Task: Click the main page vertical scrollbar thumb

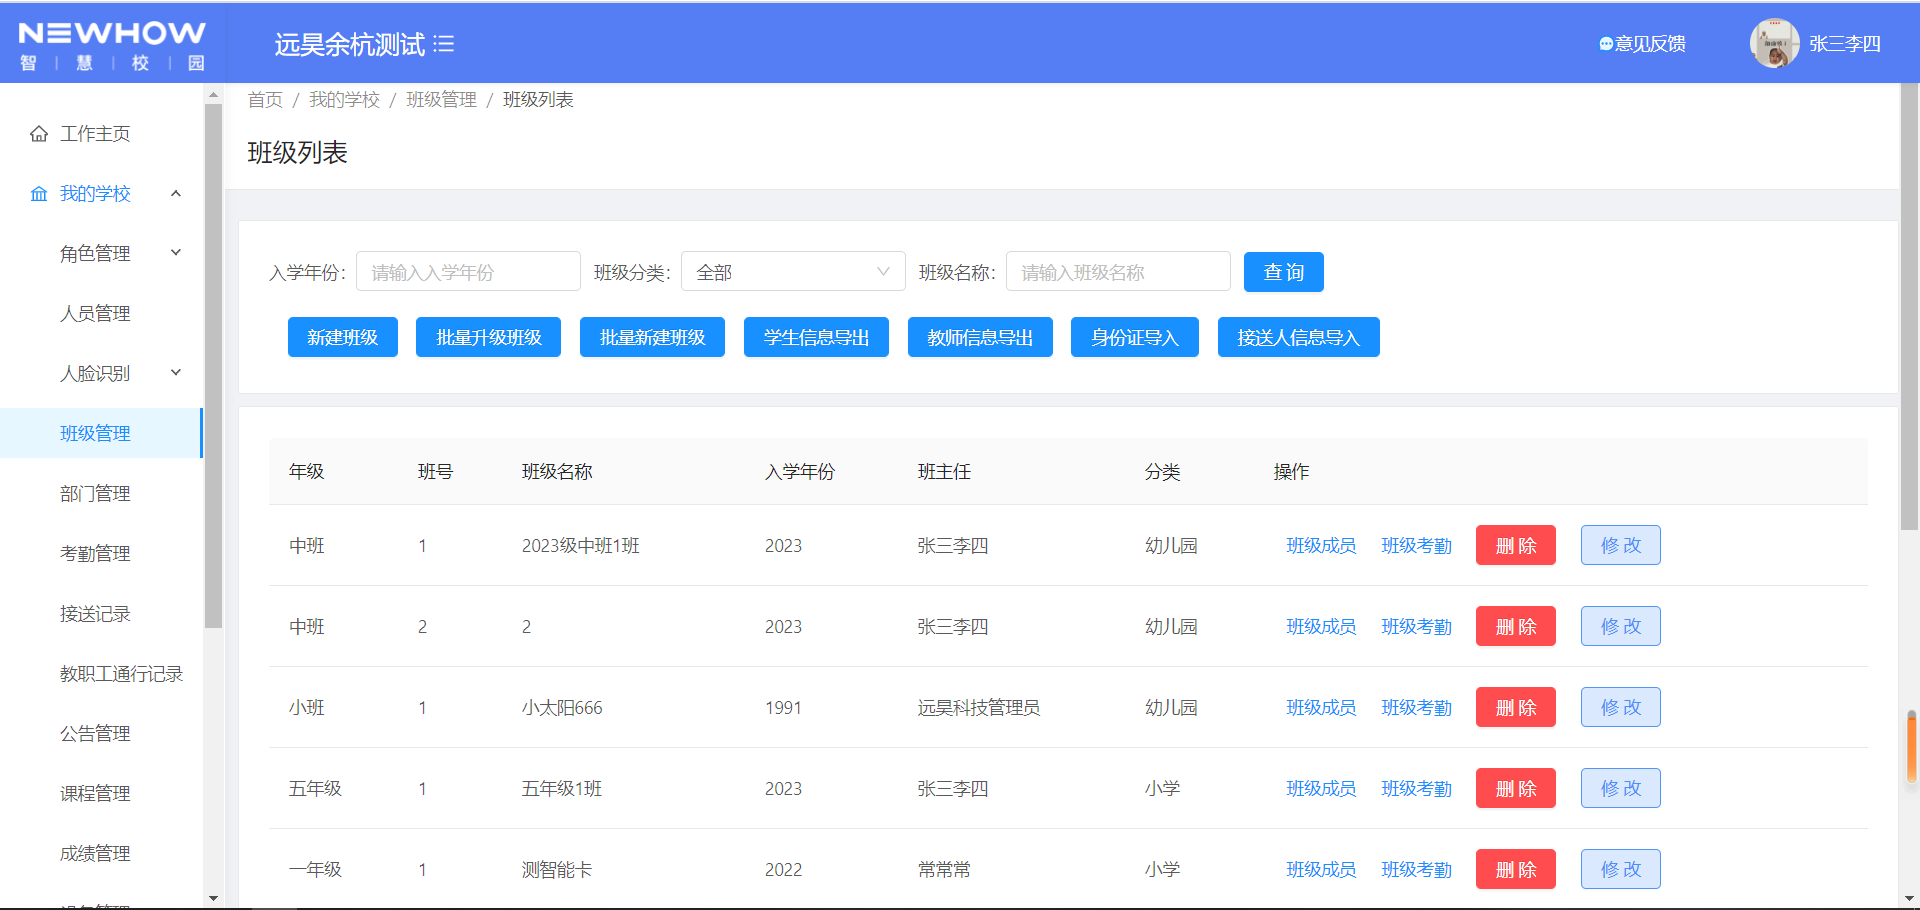Action: (1909, 306)
